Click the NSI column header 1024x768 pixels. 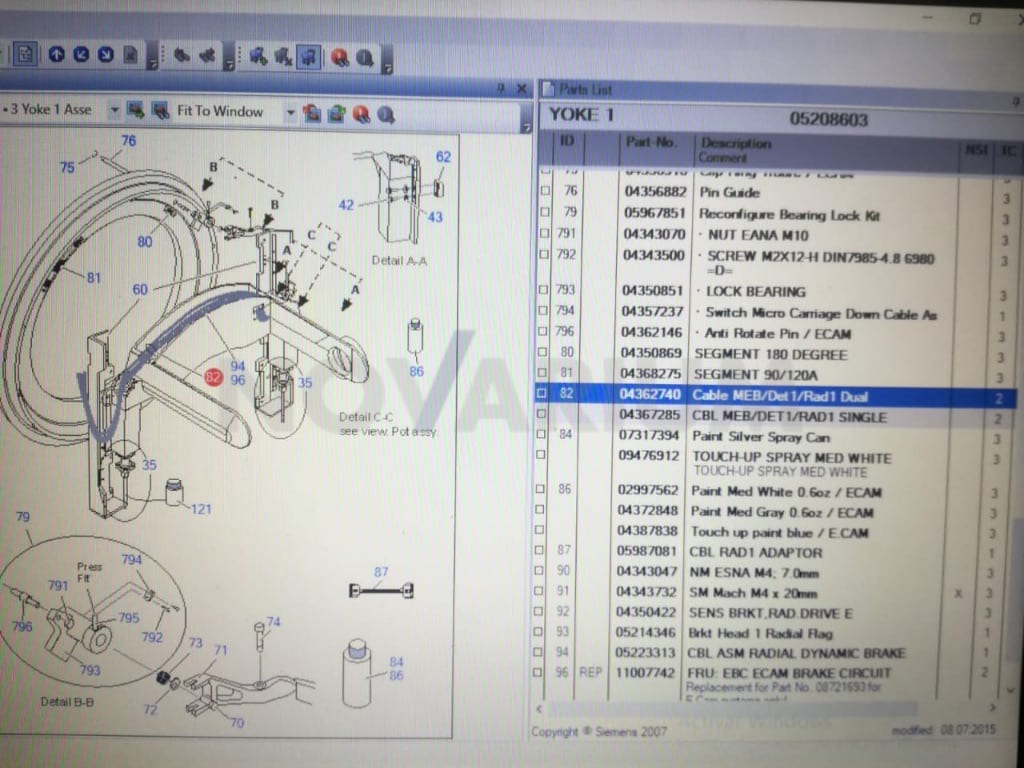(976, 151)
